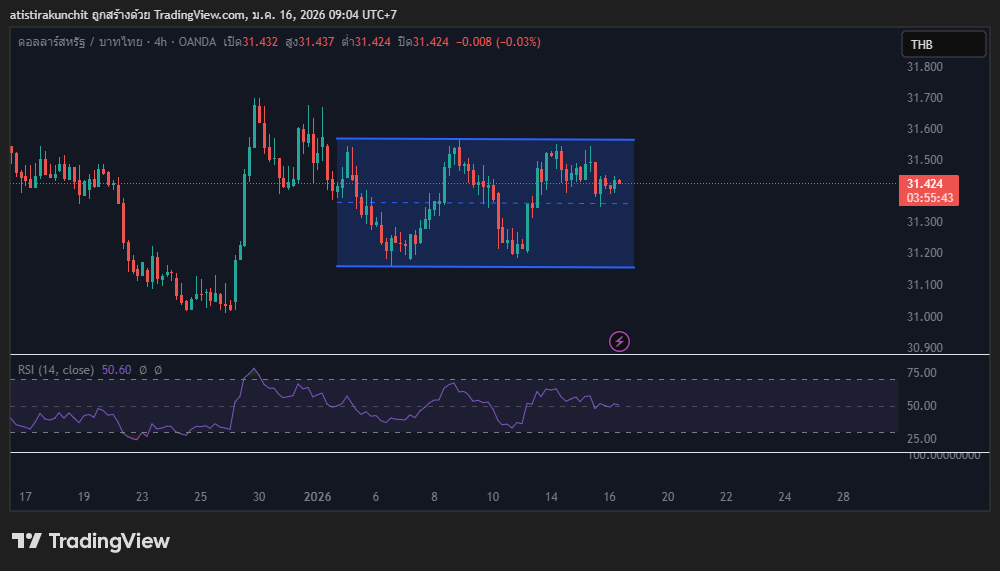
Task: Click the TradingView logo icon
Action: click(27, 541)
